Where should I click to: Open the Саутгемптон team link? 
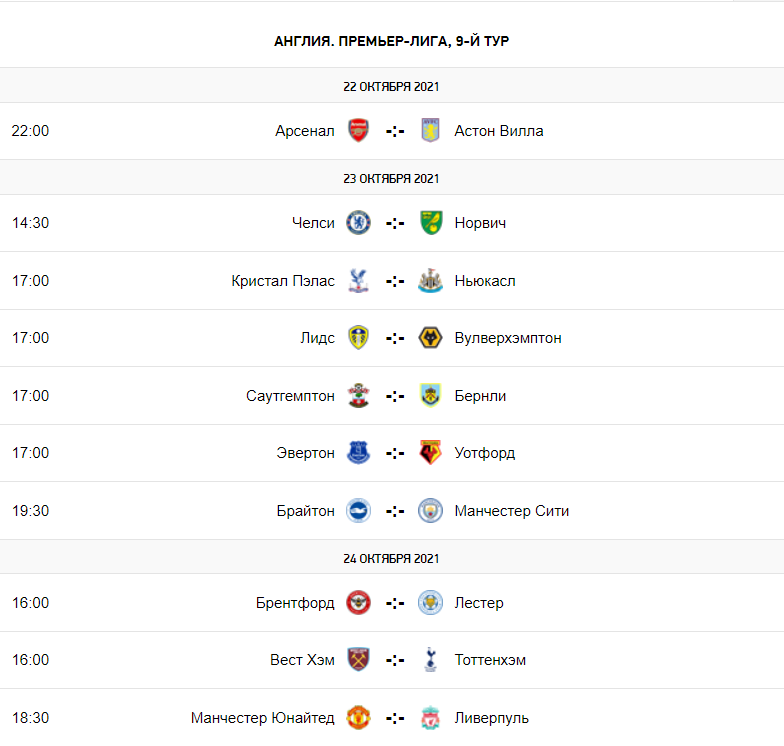click(x=290, y=396)
